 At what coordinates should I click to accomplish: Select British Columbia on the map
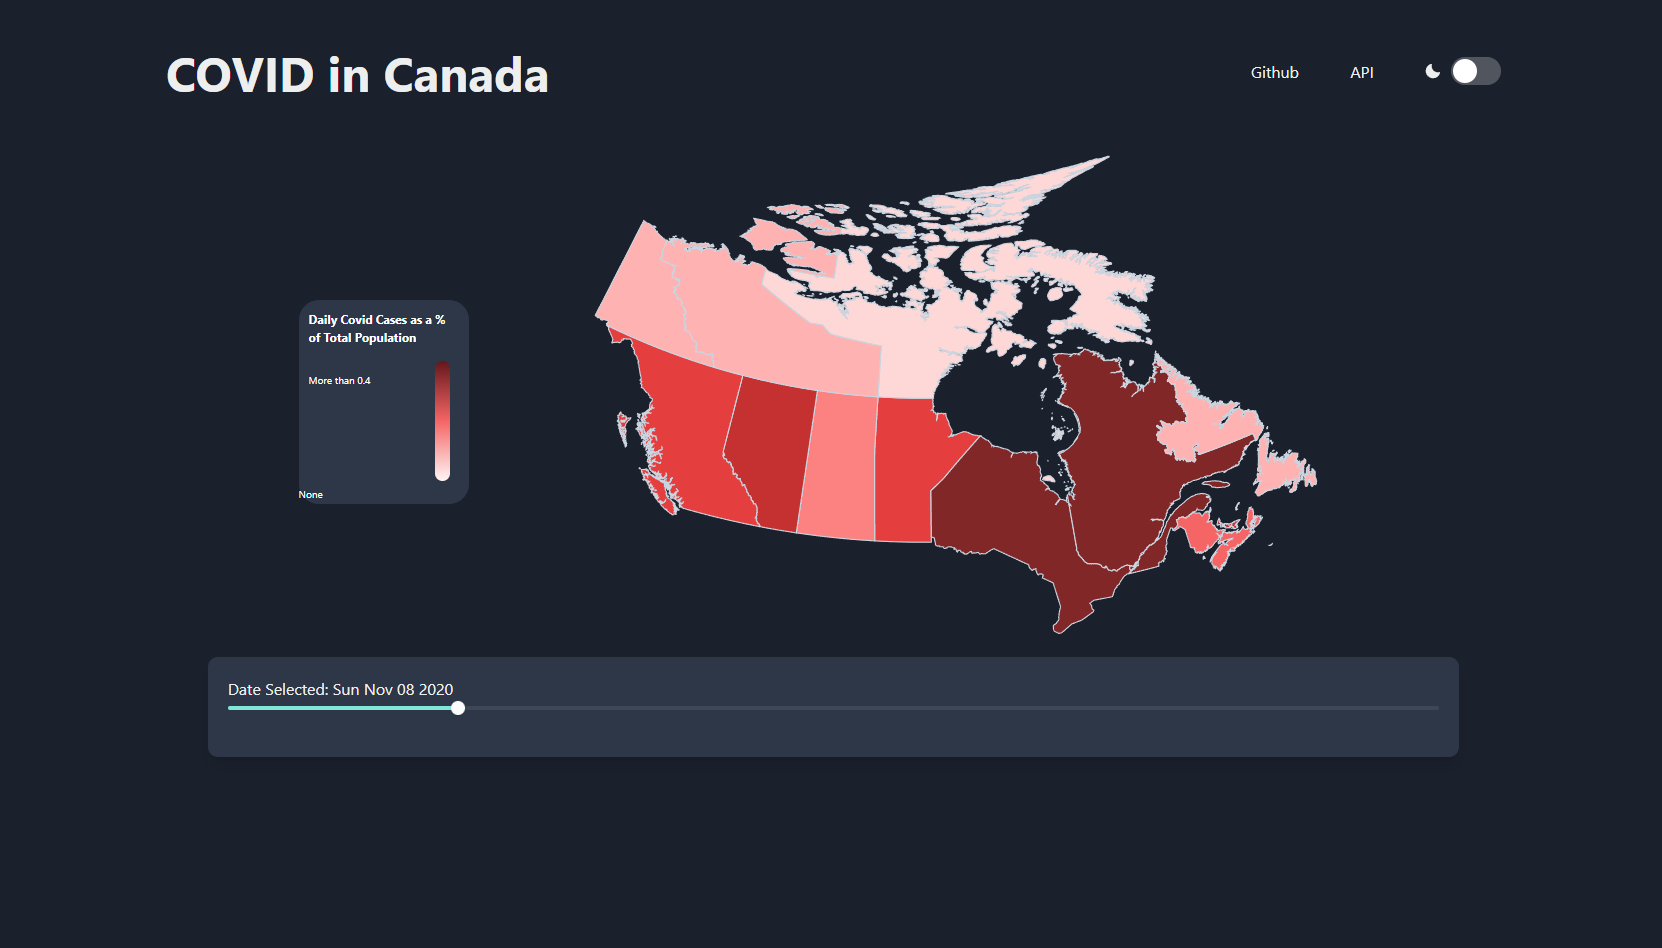coord(700,440)
